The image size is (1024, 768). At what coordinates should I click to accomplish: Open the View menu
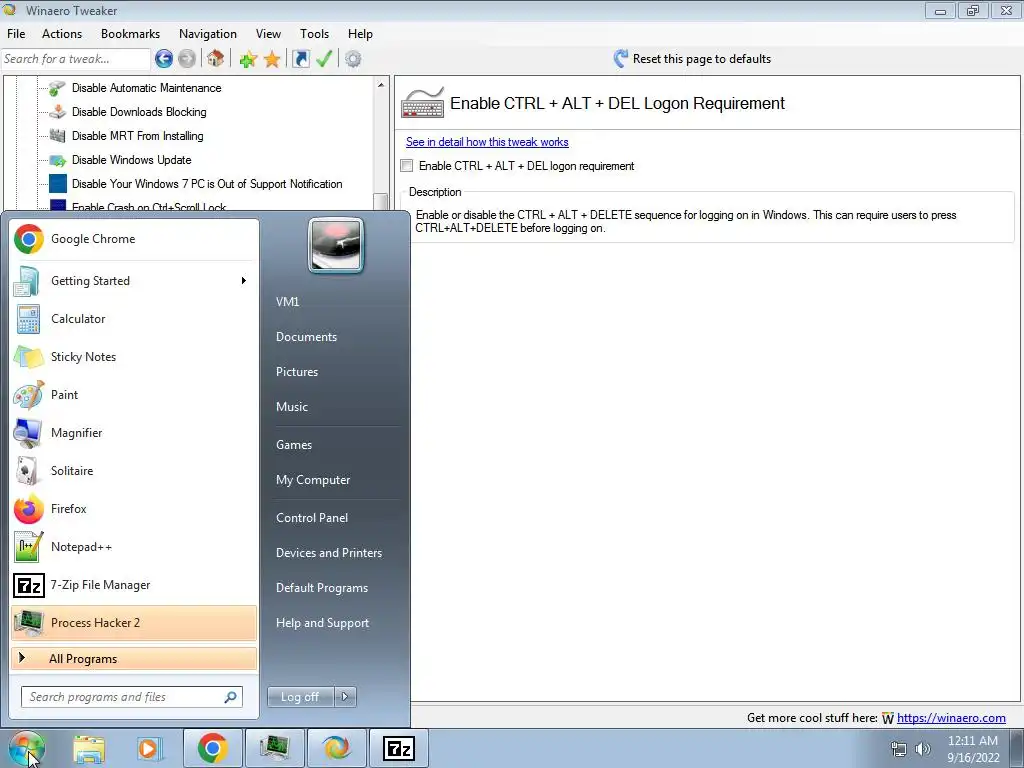click(x=268, y=34)
